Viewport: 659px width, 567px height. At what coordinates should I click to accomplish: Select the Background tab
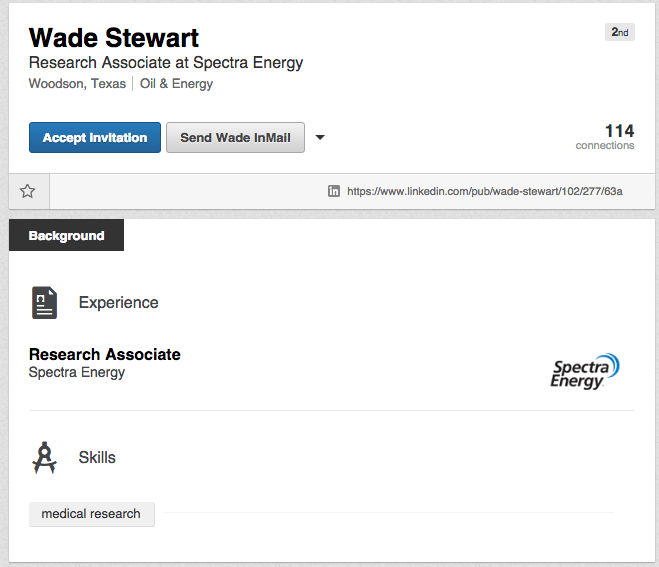point(66,236)
